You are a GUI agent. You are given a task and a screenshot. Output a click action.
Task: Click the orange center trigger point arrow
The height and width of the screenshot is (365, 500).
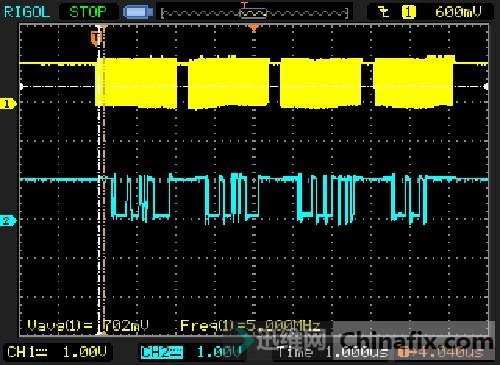point(254,28)
